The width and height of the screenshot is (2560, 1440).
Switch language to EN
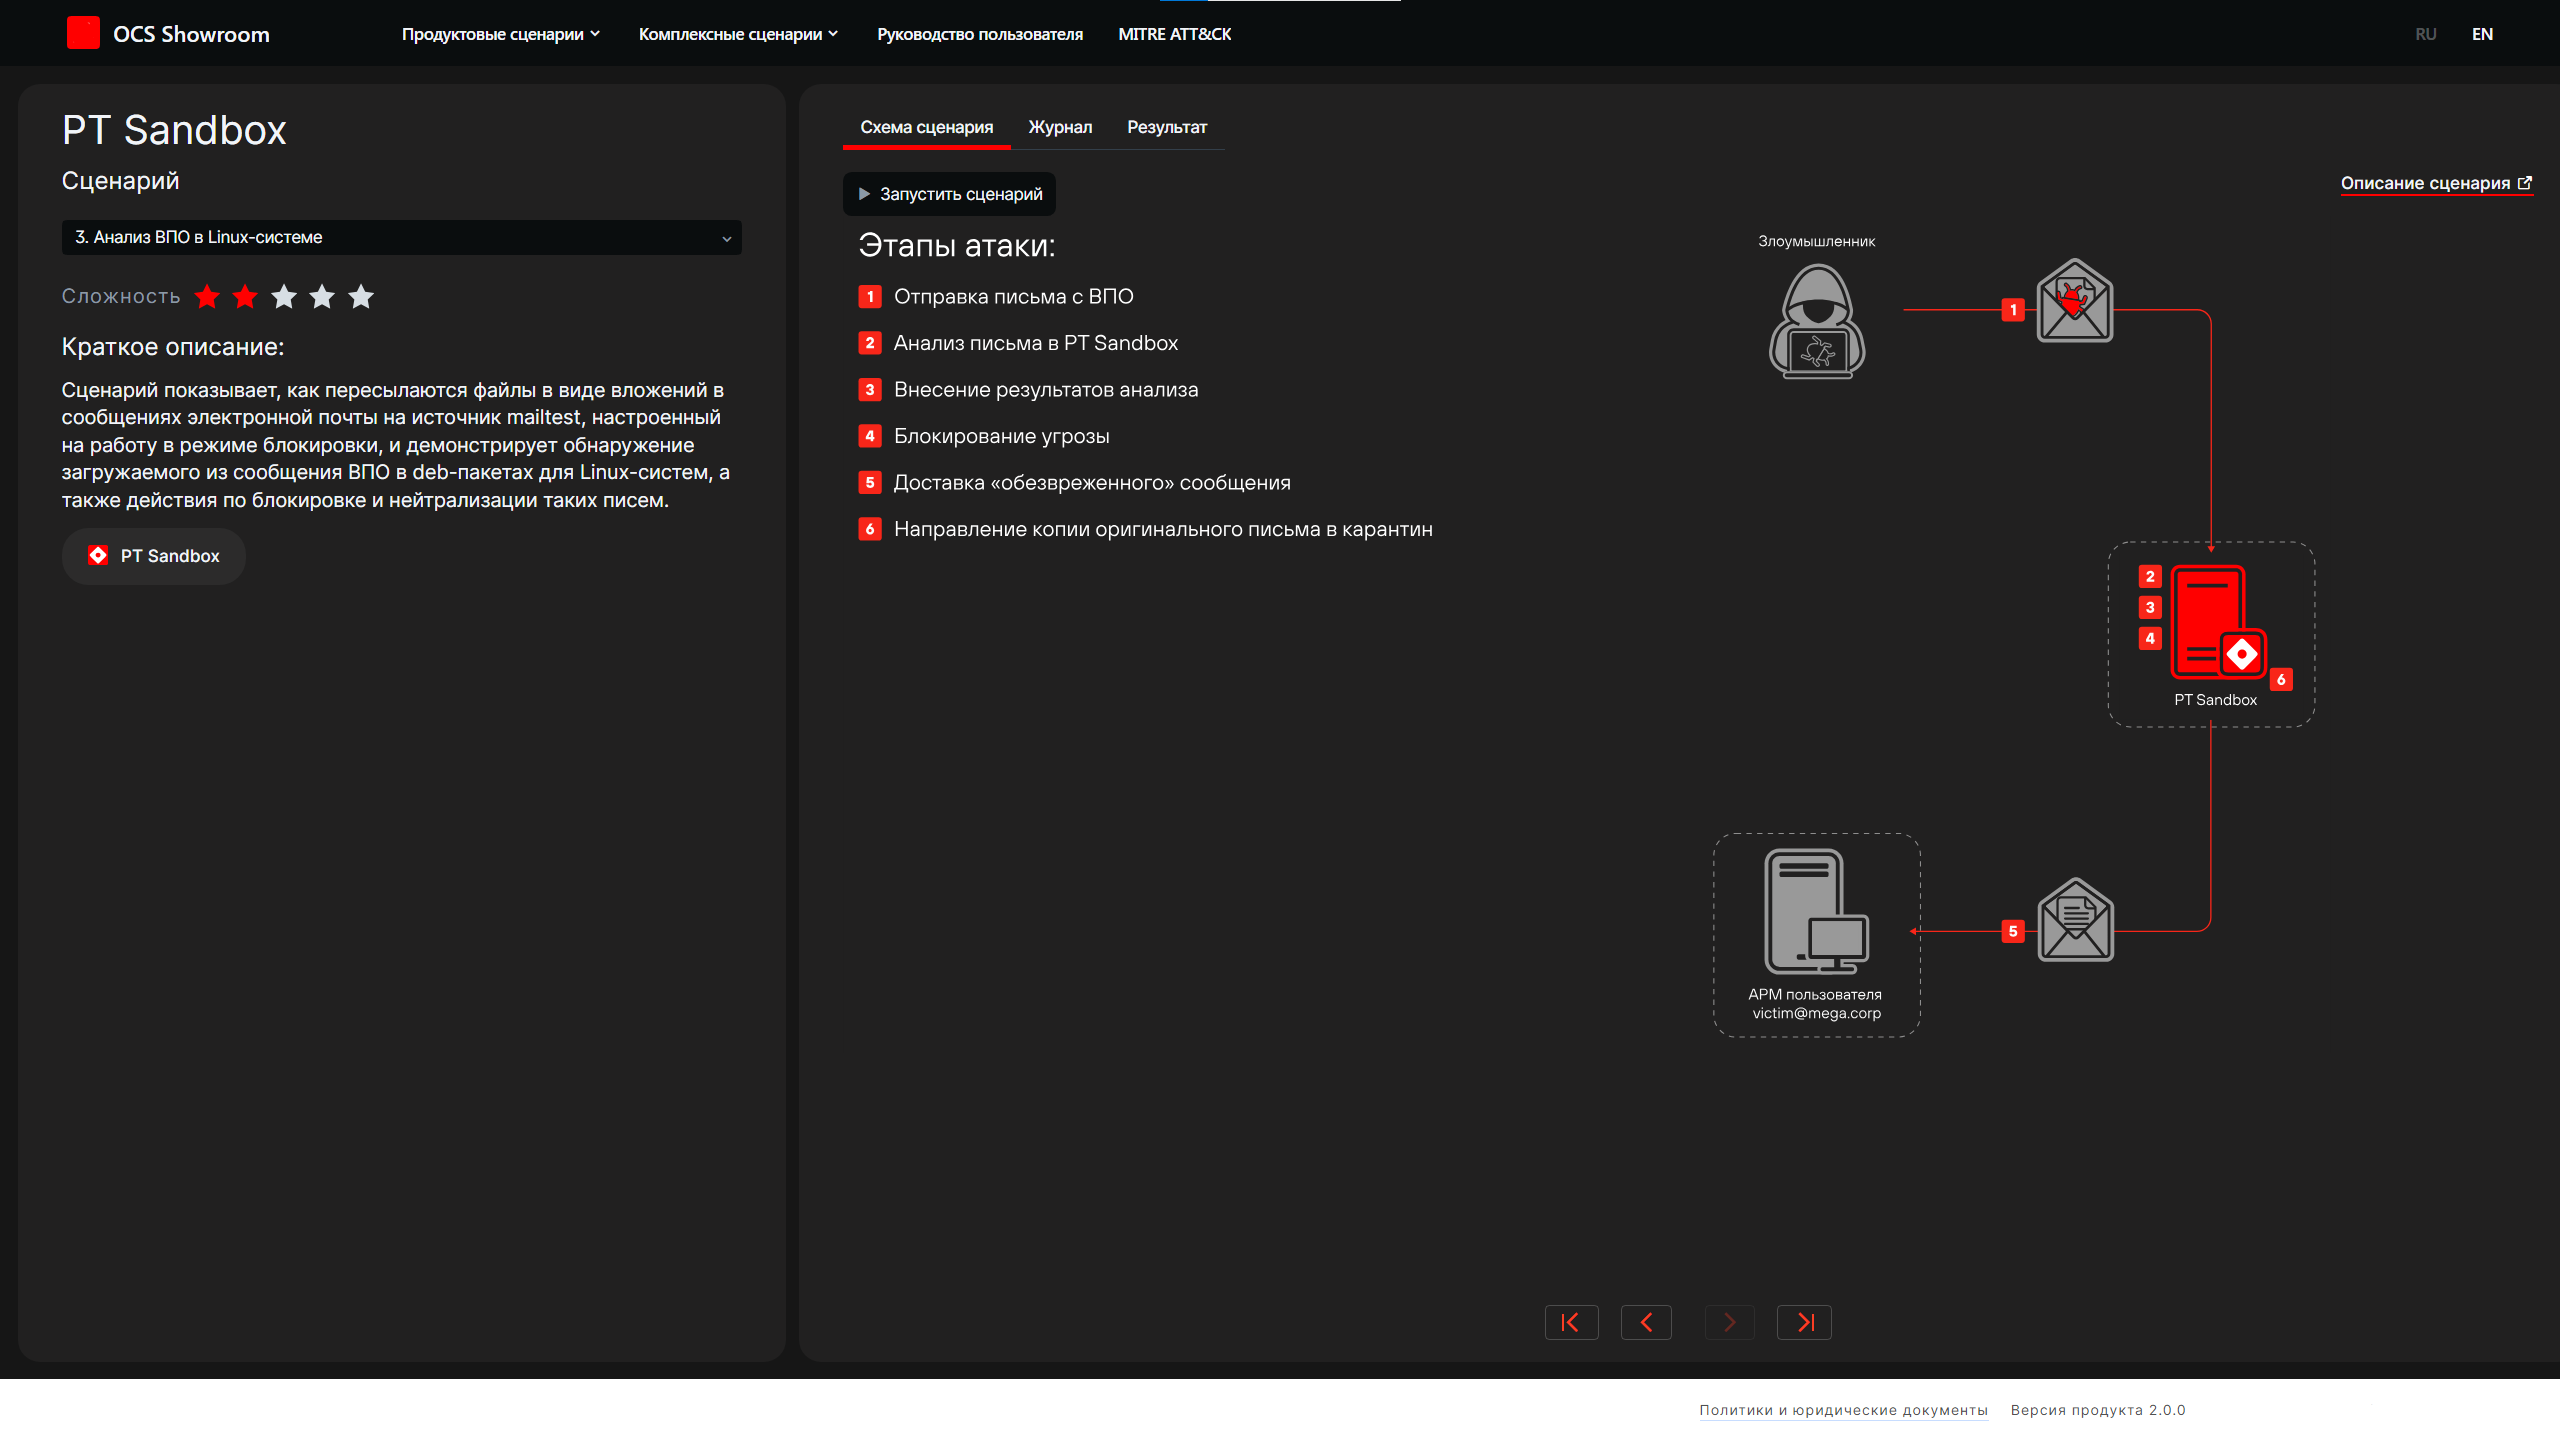(x=2482, y=34)
